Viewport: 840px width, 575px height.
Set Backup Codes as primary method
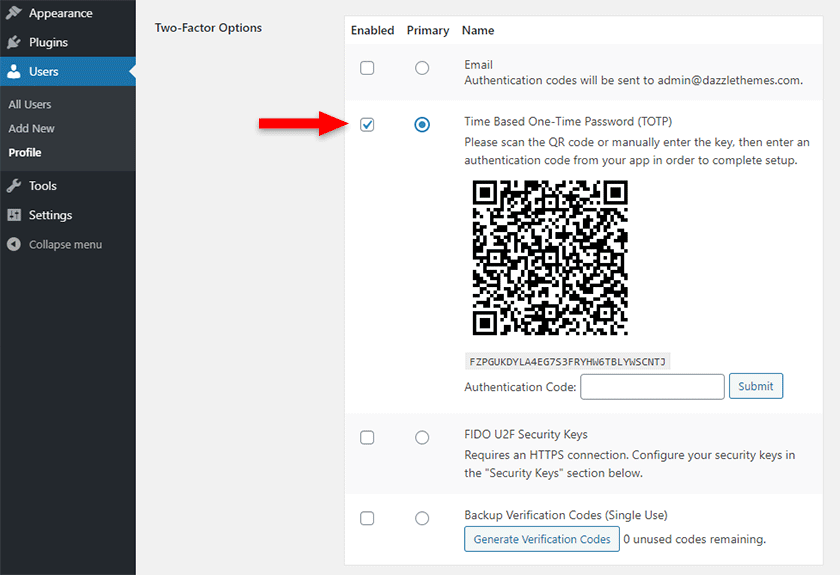[x=422, y=518]
